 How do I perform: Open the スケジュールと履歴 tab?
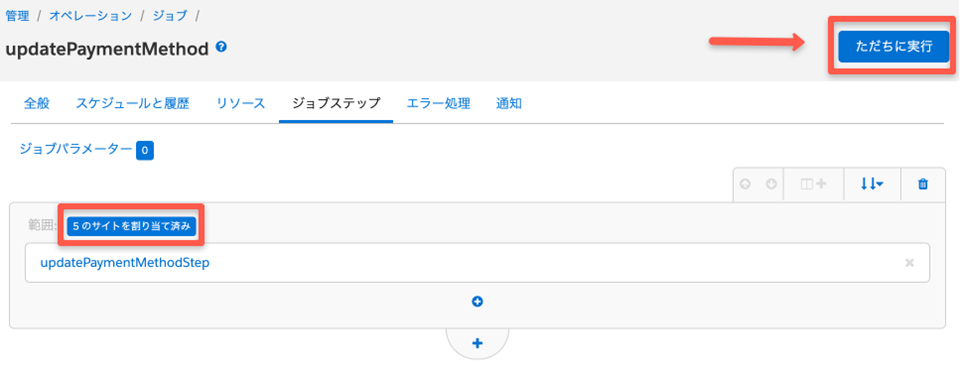point(132,103)
